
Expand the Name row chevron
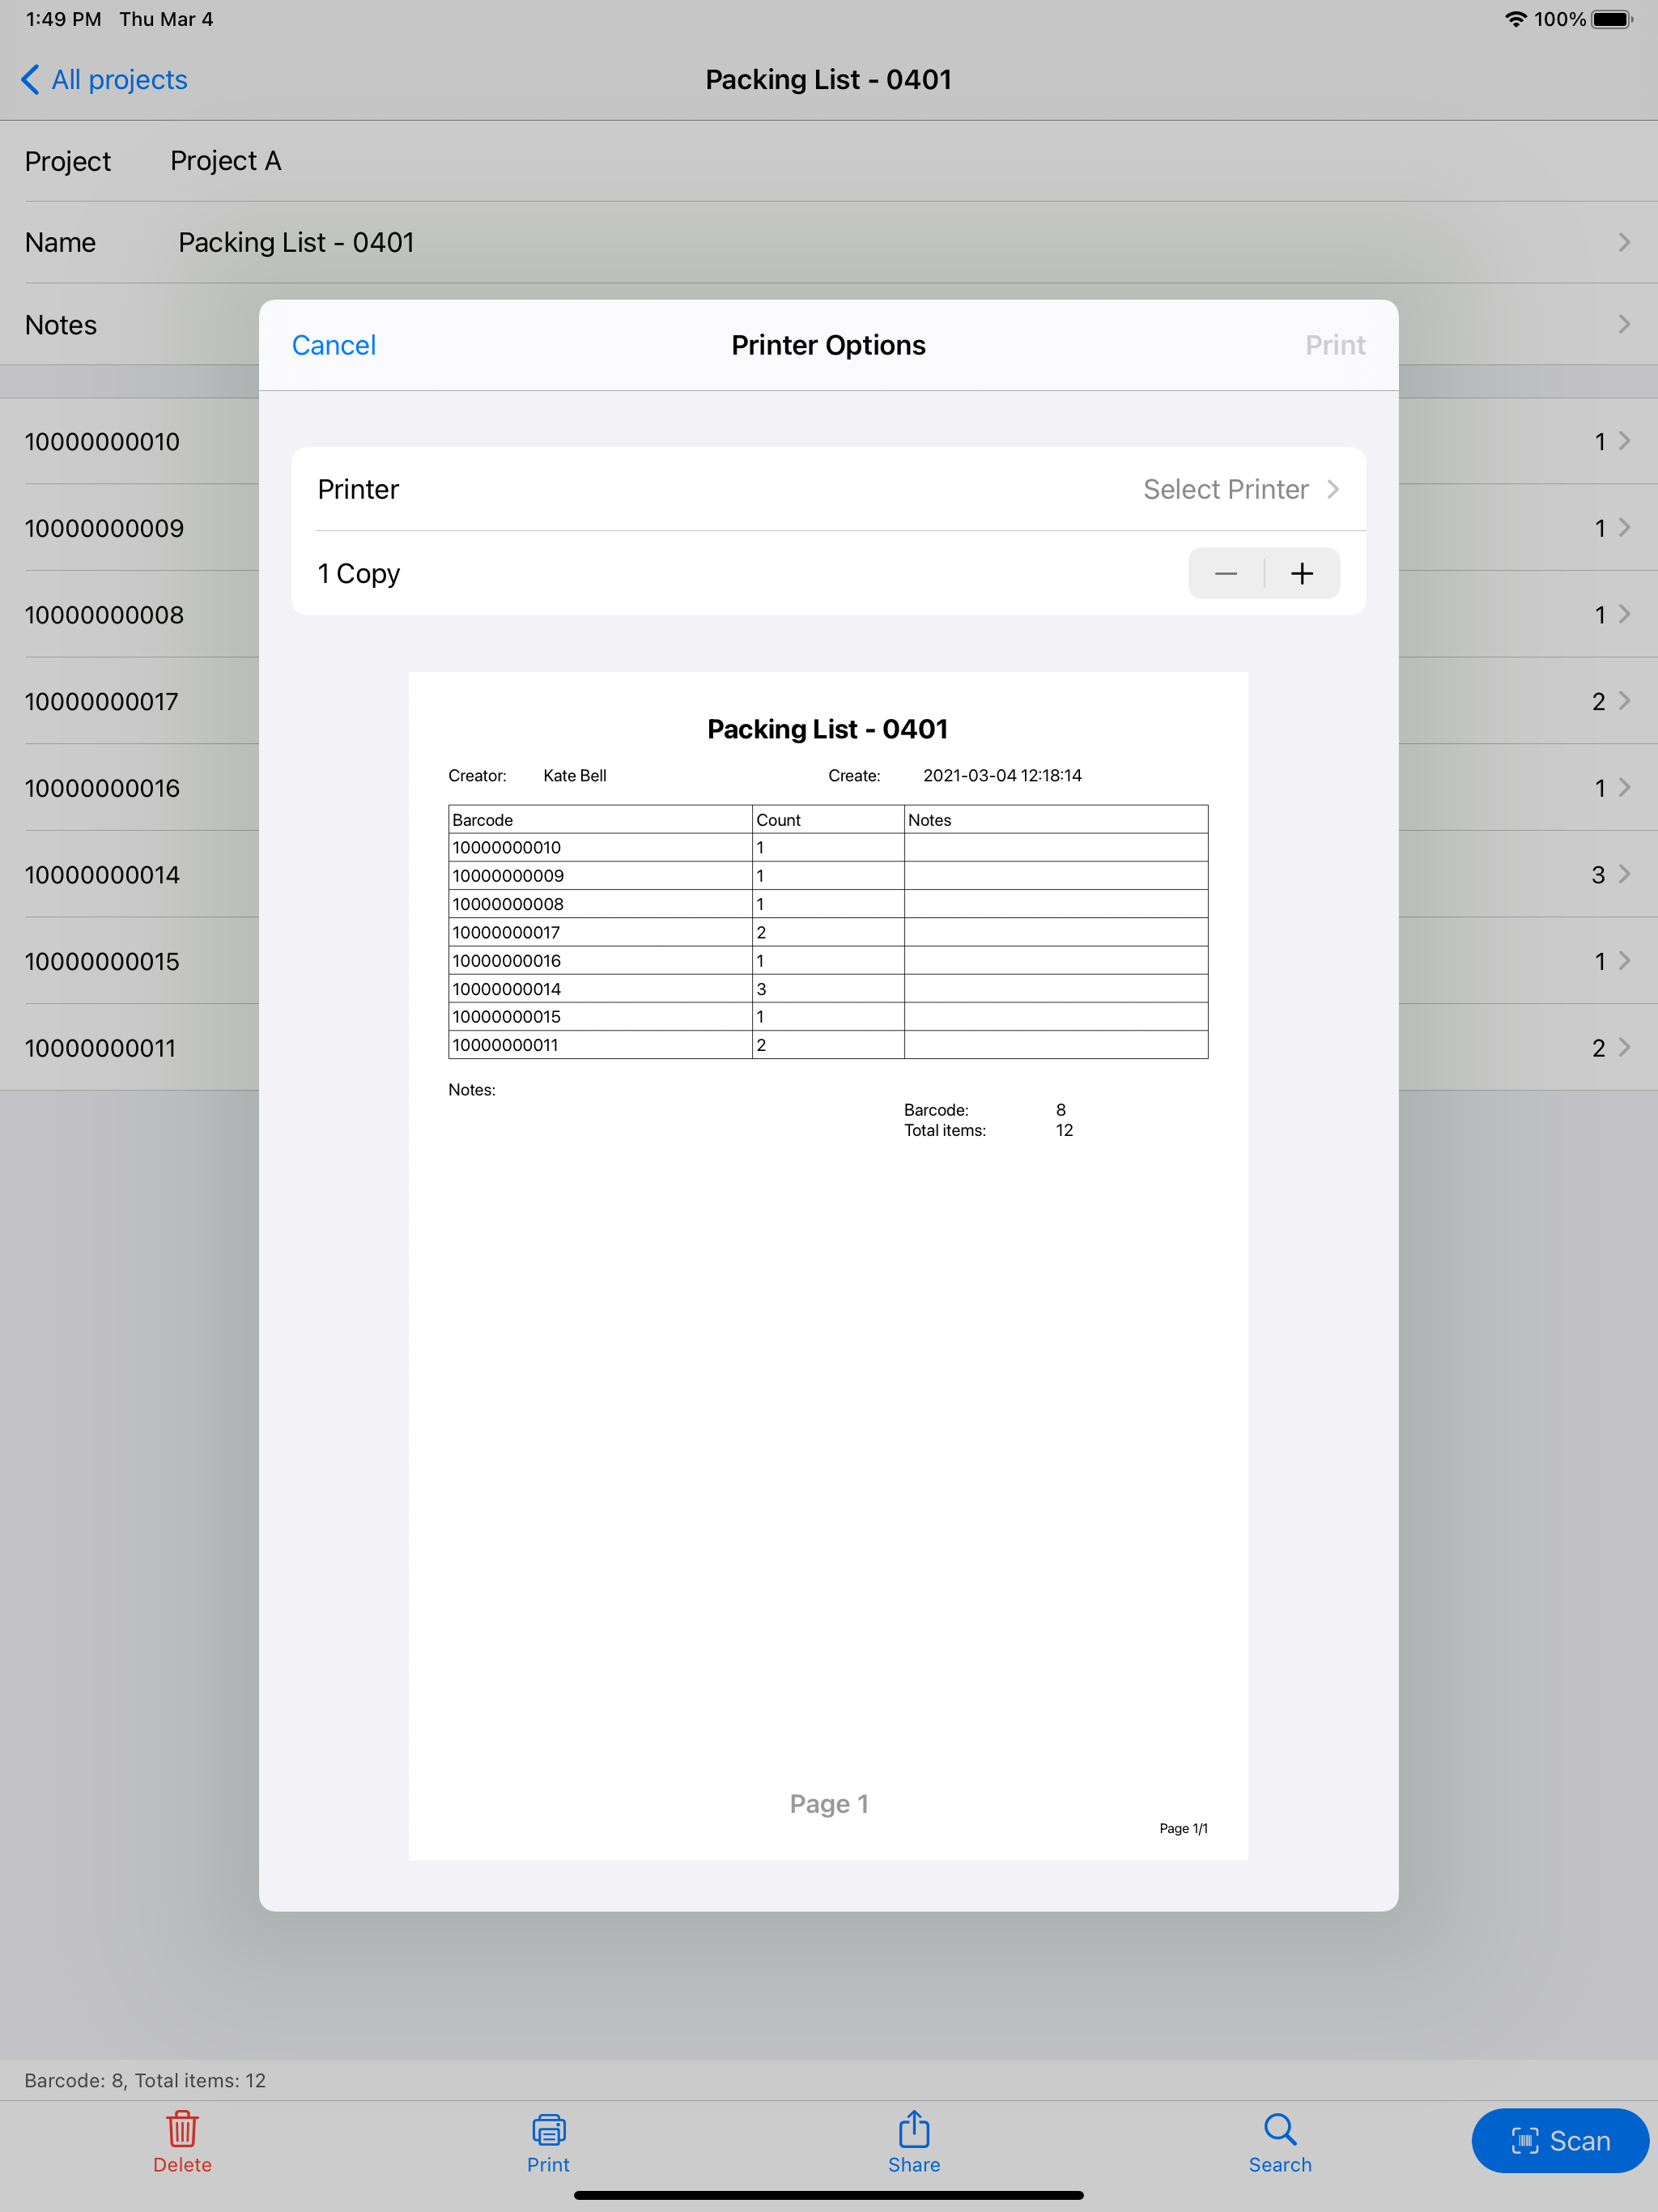pyautogui.click(x=1624, y=242)
